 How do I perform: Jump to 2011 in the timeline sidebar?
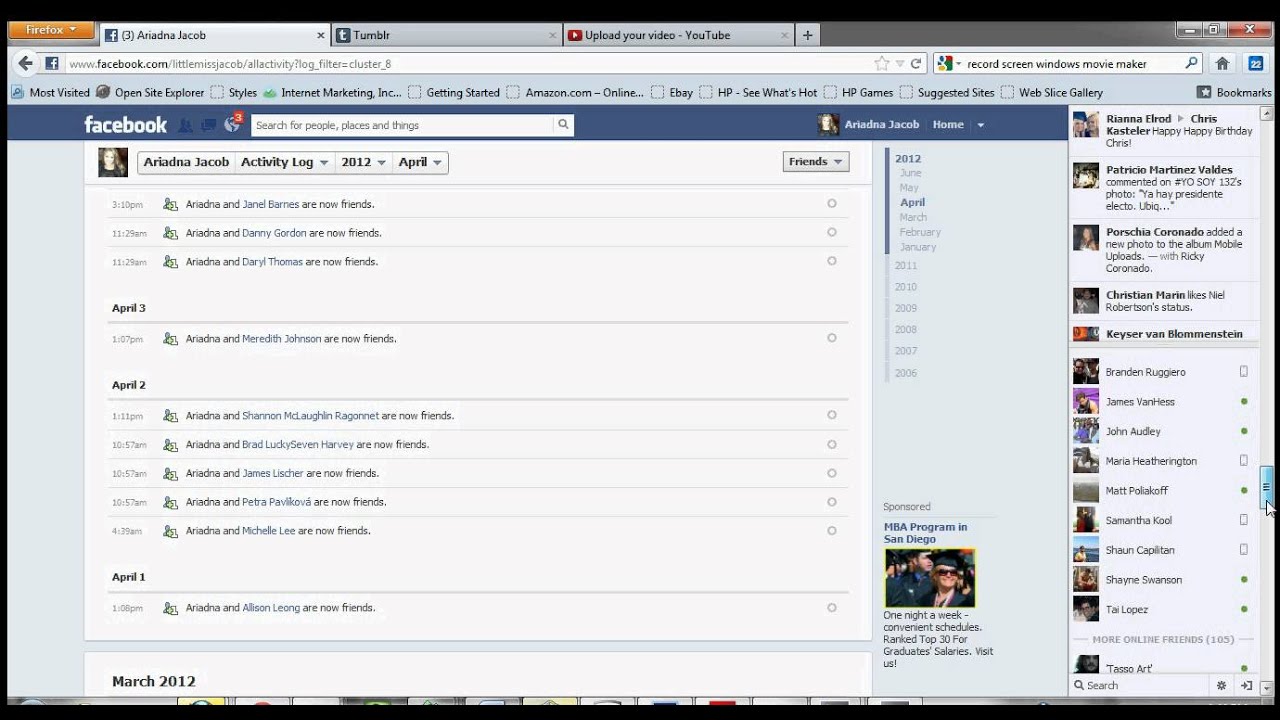[906, 266]
